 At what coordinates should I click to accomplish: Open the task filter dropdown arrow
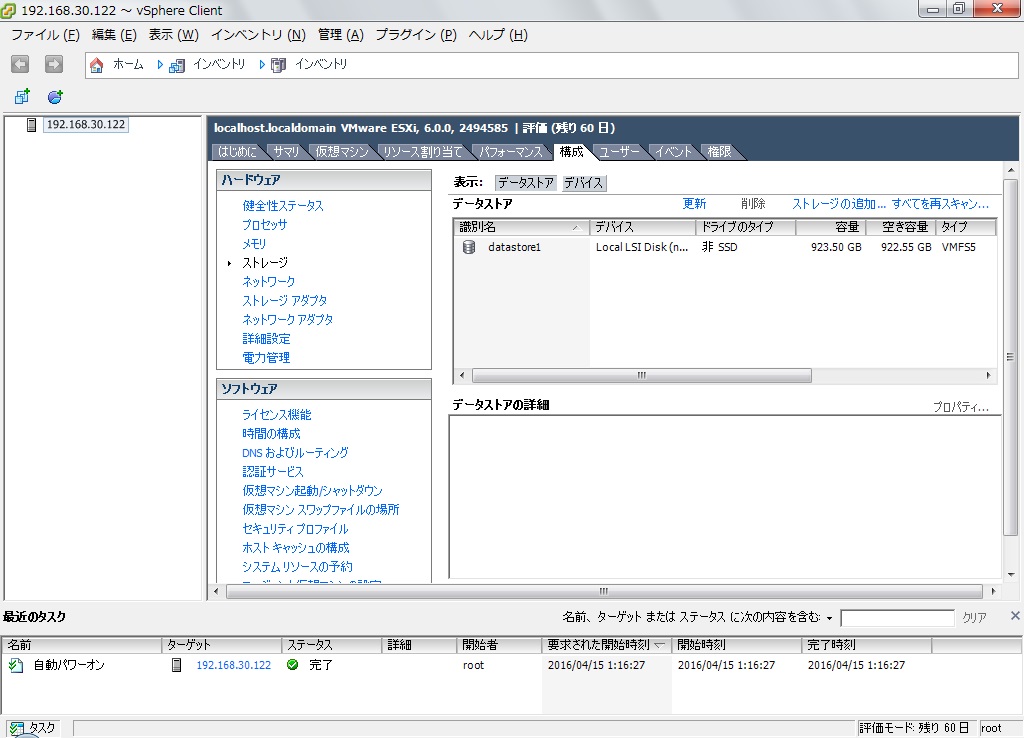click(x=829, y=618)
